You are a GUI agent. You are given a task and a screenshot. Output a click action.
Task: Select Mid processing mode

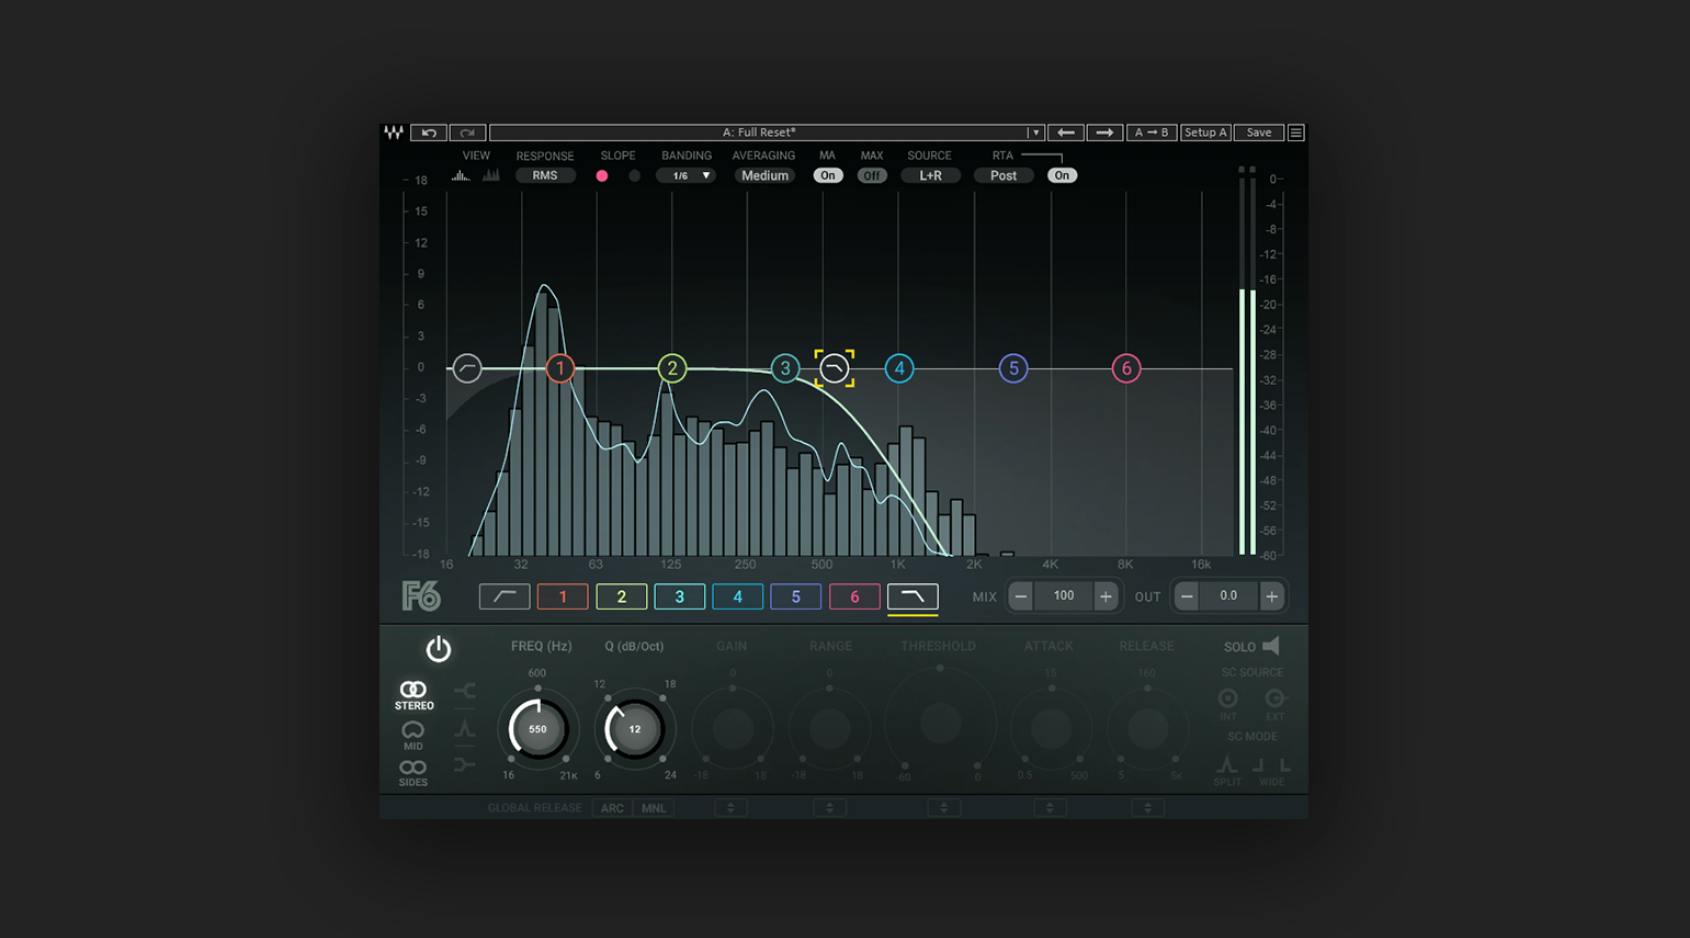pyautogui.click(x=413, y=736)
